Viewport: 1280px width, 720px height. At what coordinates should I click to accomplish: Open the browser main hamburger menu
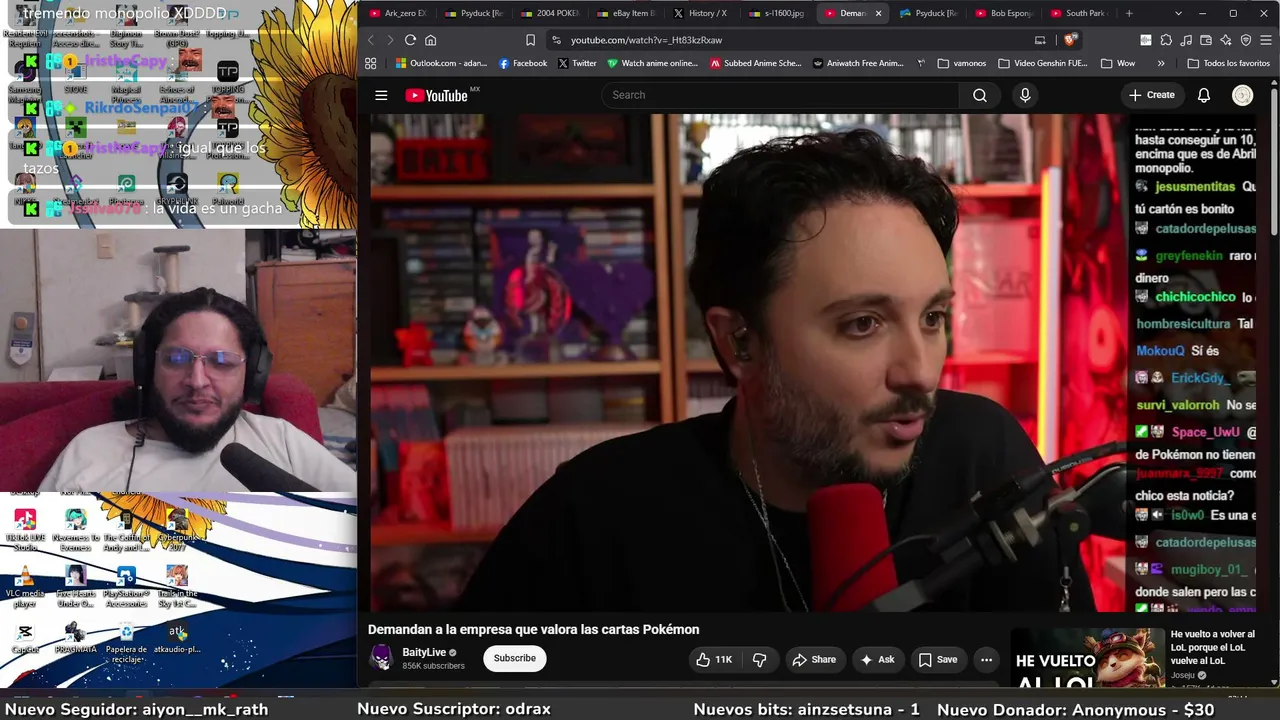pos(1266,40)
